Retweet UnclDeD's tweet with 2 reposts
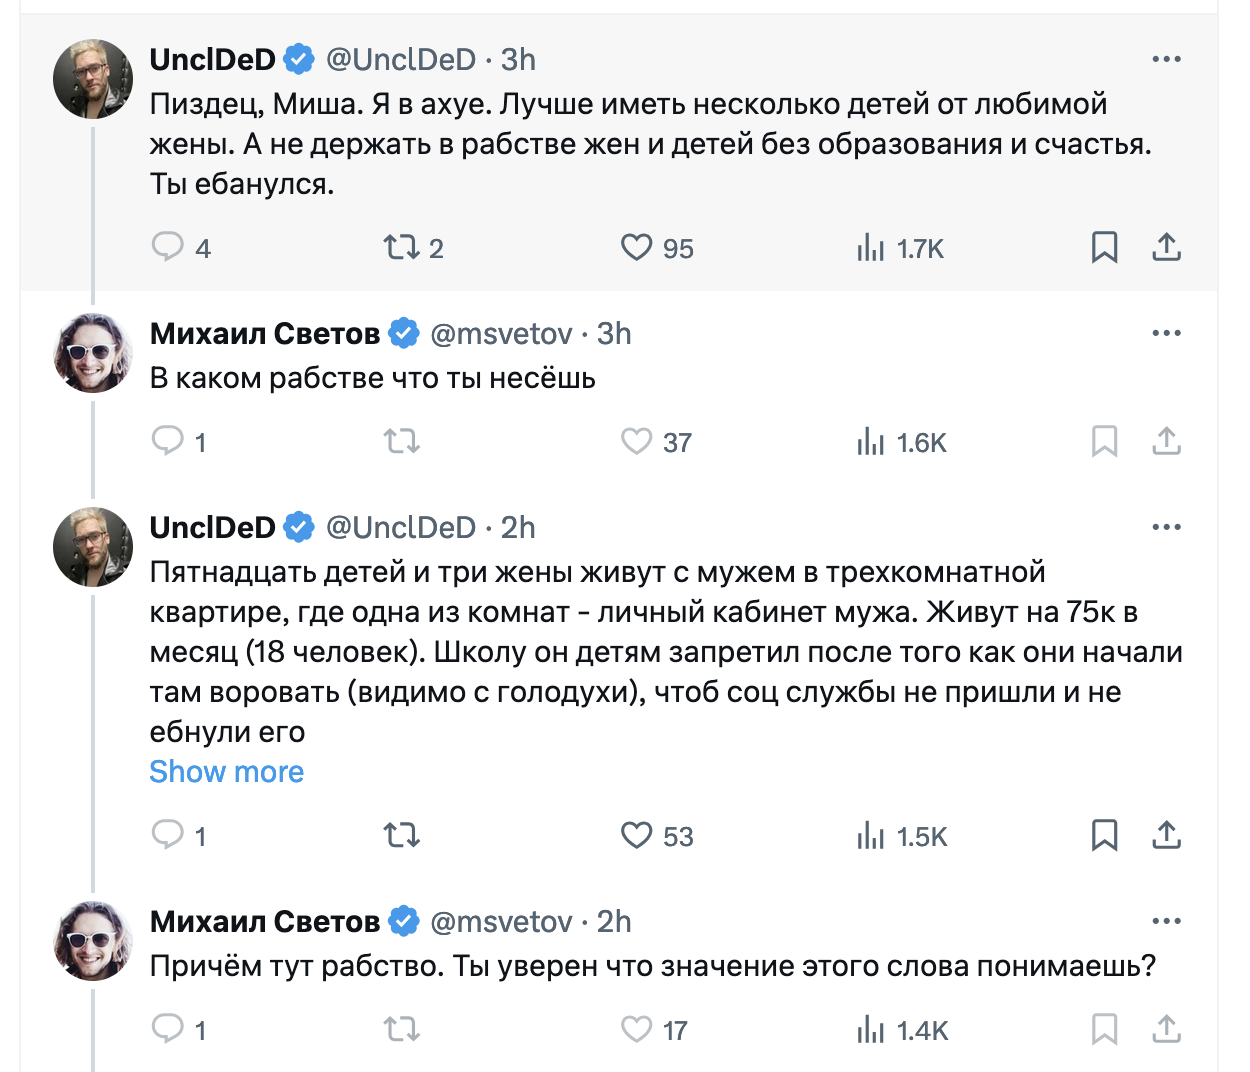The height and width of the screenshot is (1072, 1250). [x=402, y=247]
